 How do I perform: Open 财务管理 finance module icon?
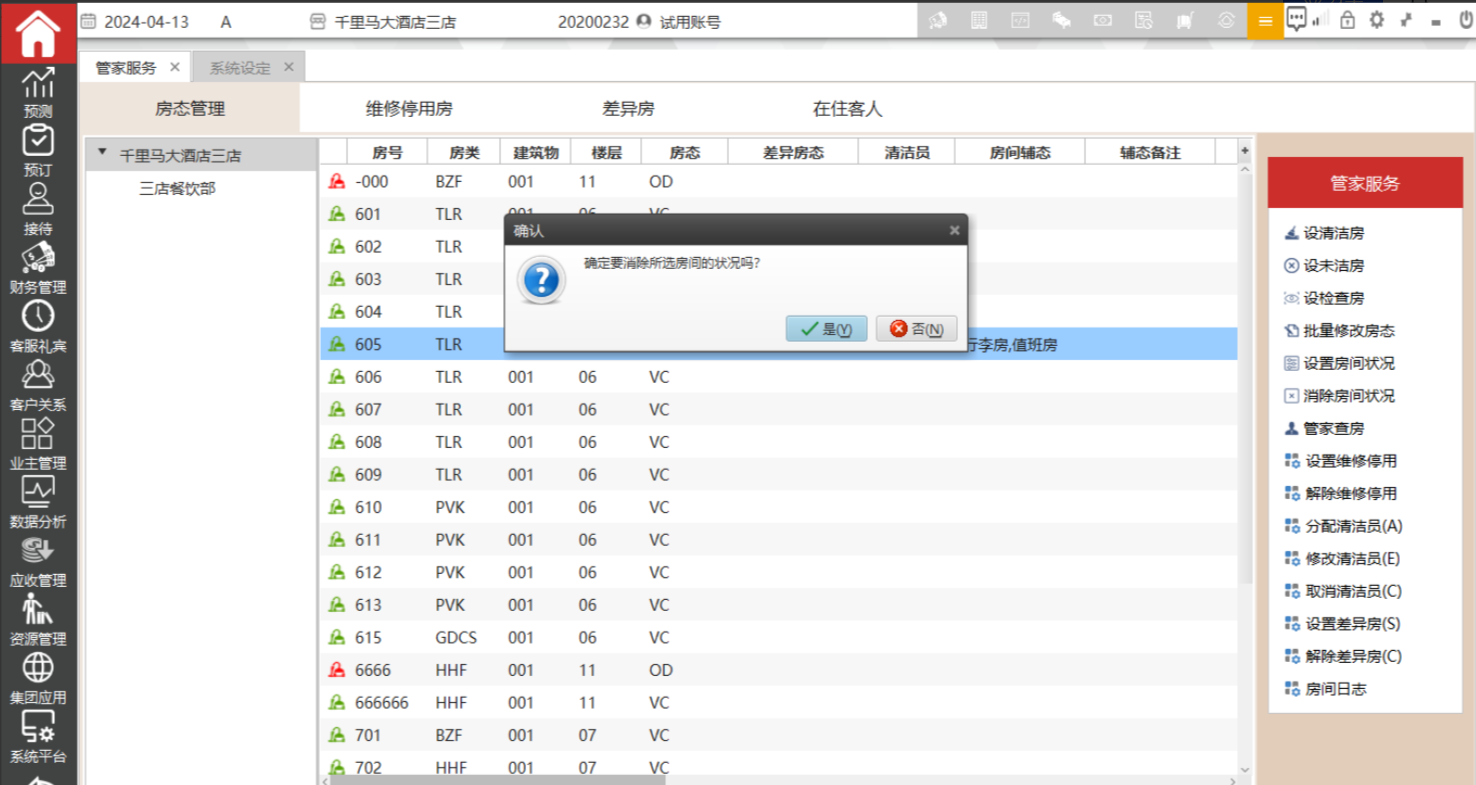(38, 268)
